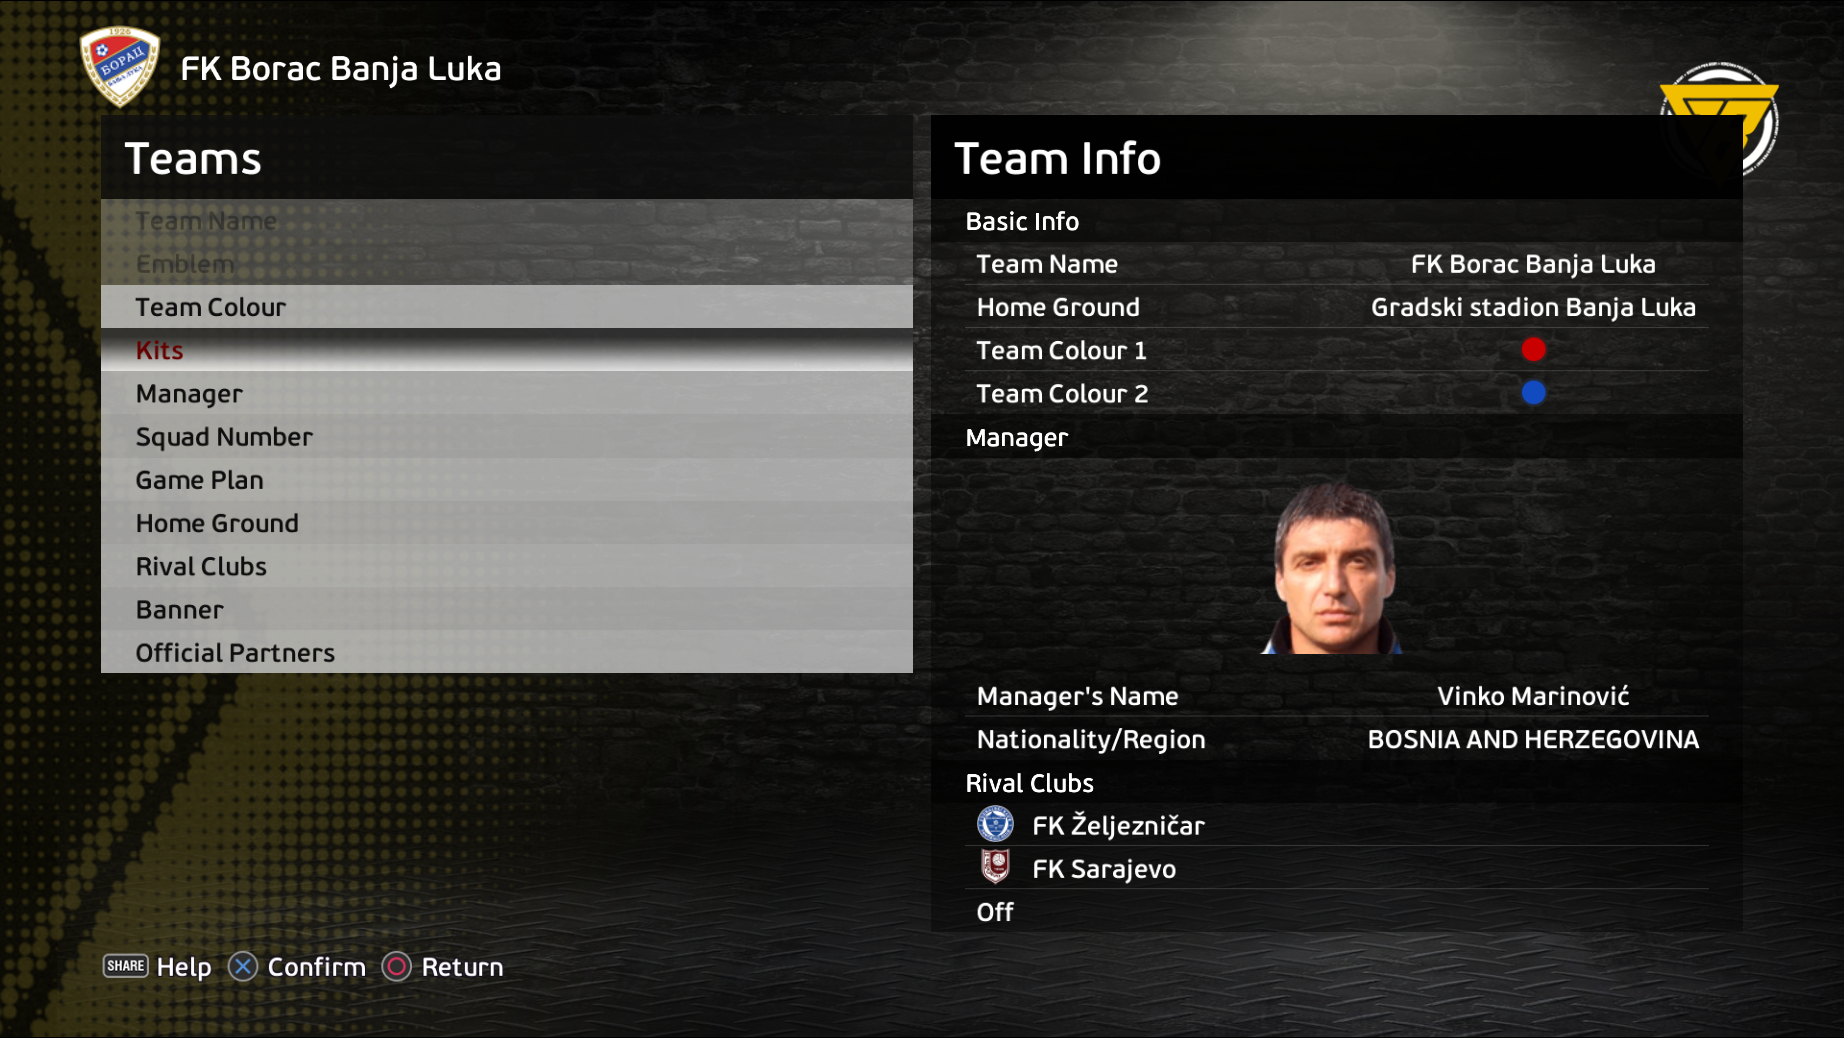
Task: Click the manager Vinko Marinović portrait
Action: 1334,567
